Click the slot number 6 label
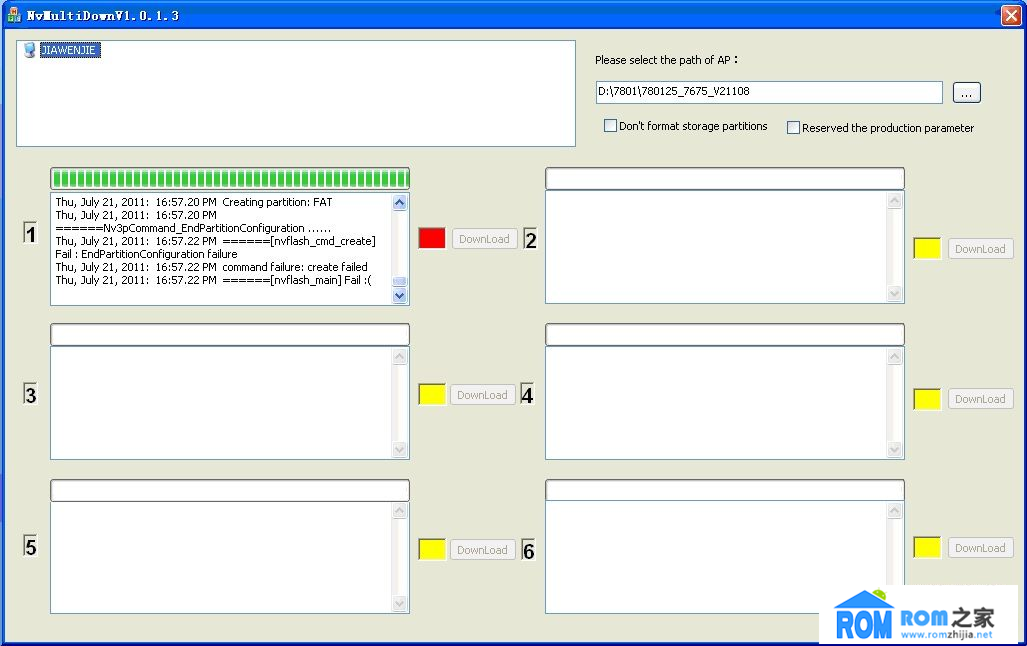The image size is (1027, 646). [529, 550]
